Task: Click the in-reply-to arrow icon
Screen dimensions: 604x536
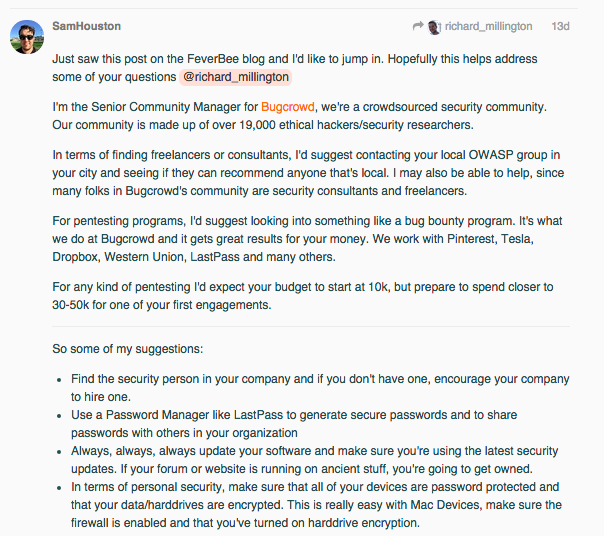Action: coord(418,26)
